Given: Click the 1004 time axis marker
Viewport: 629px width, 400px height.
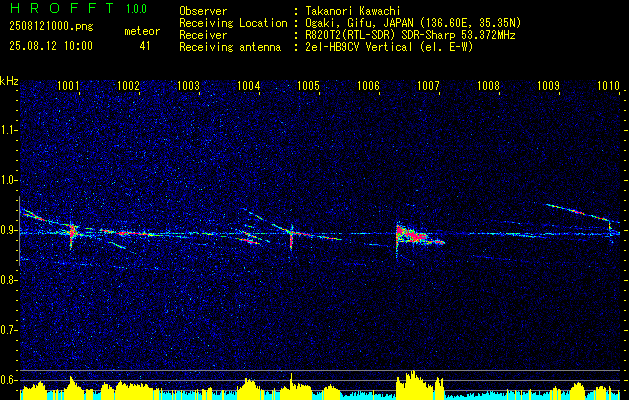Looking at the screenshot, I should point(249,86).
